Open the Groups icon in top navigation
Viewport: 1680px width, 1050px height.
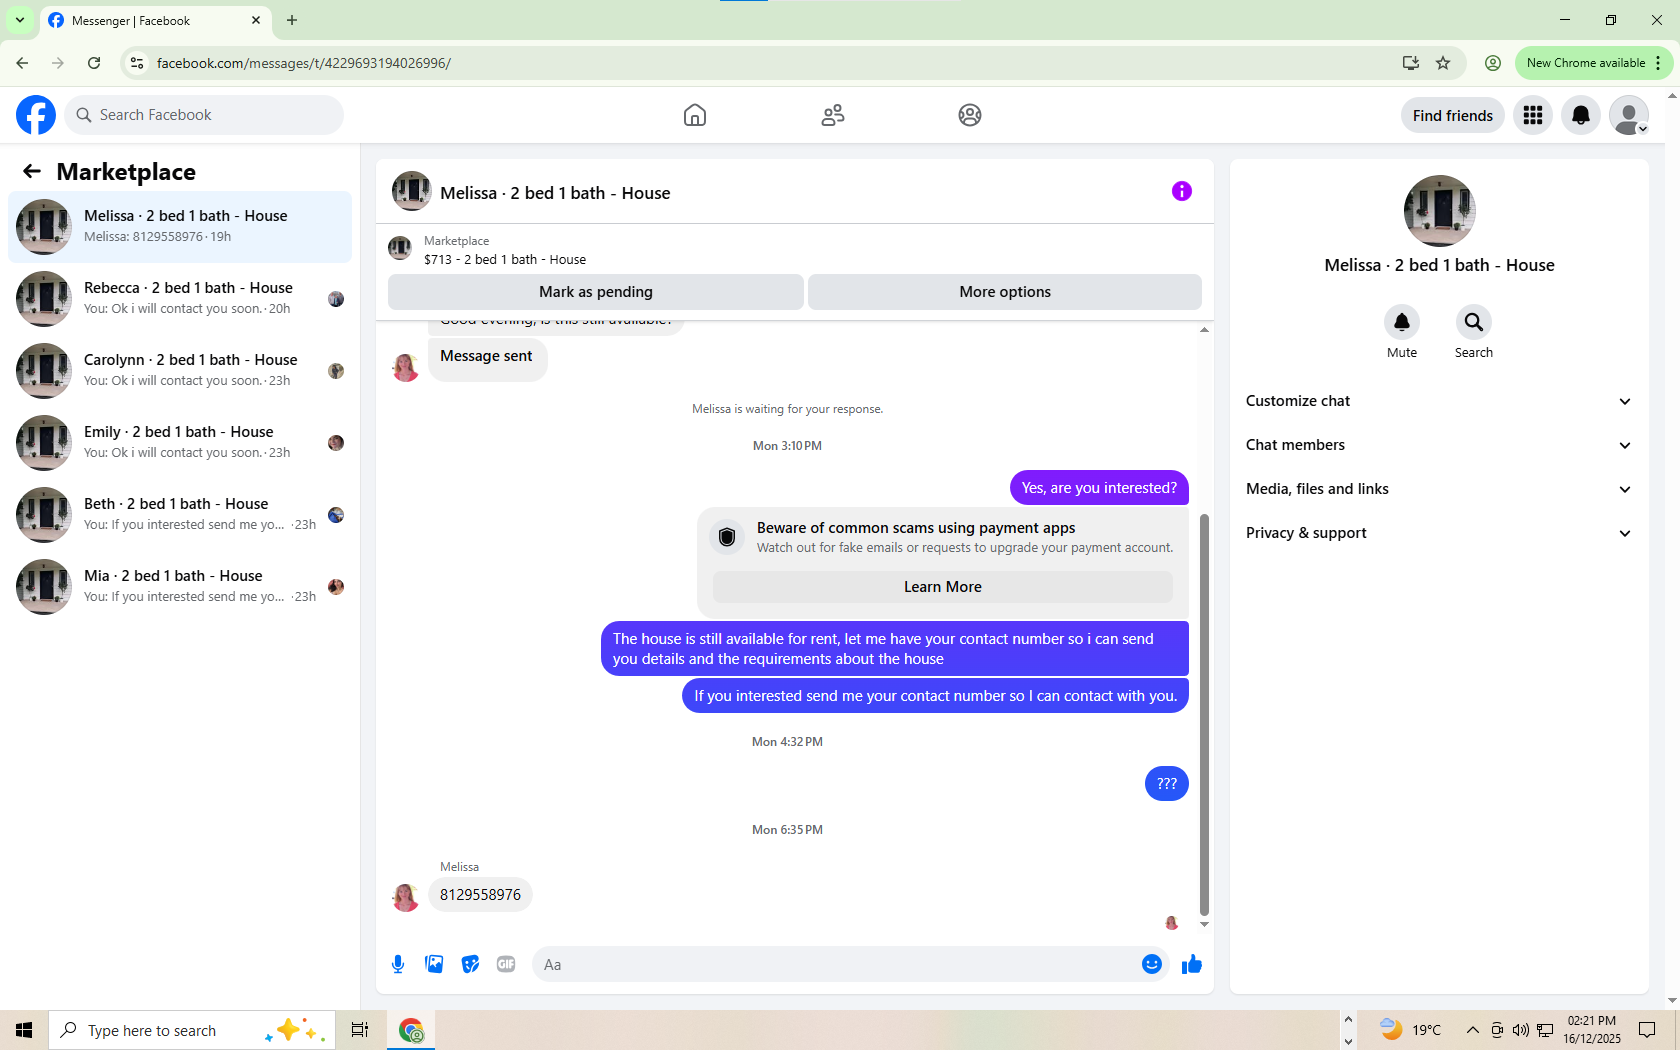(x=970, y=115)
